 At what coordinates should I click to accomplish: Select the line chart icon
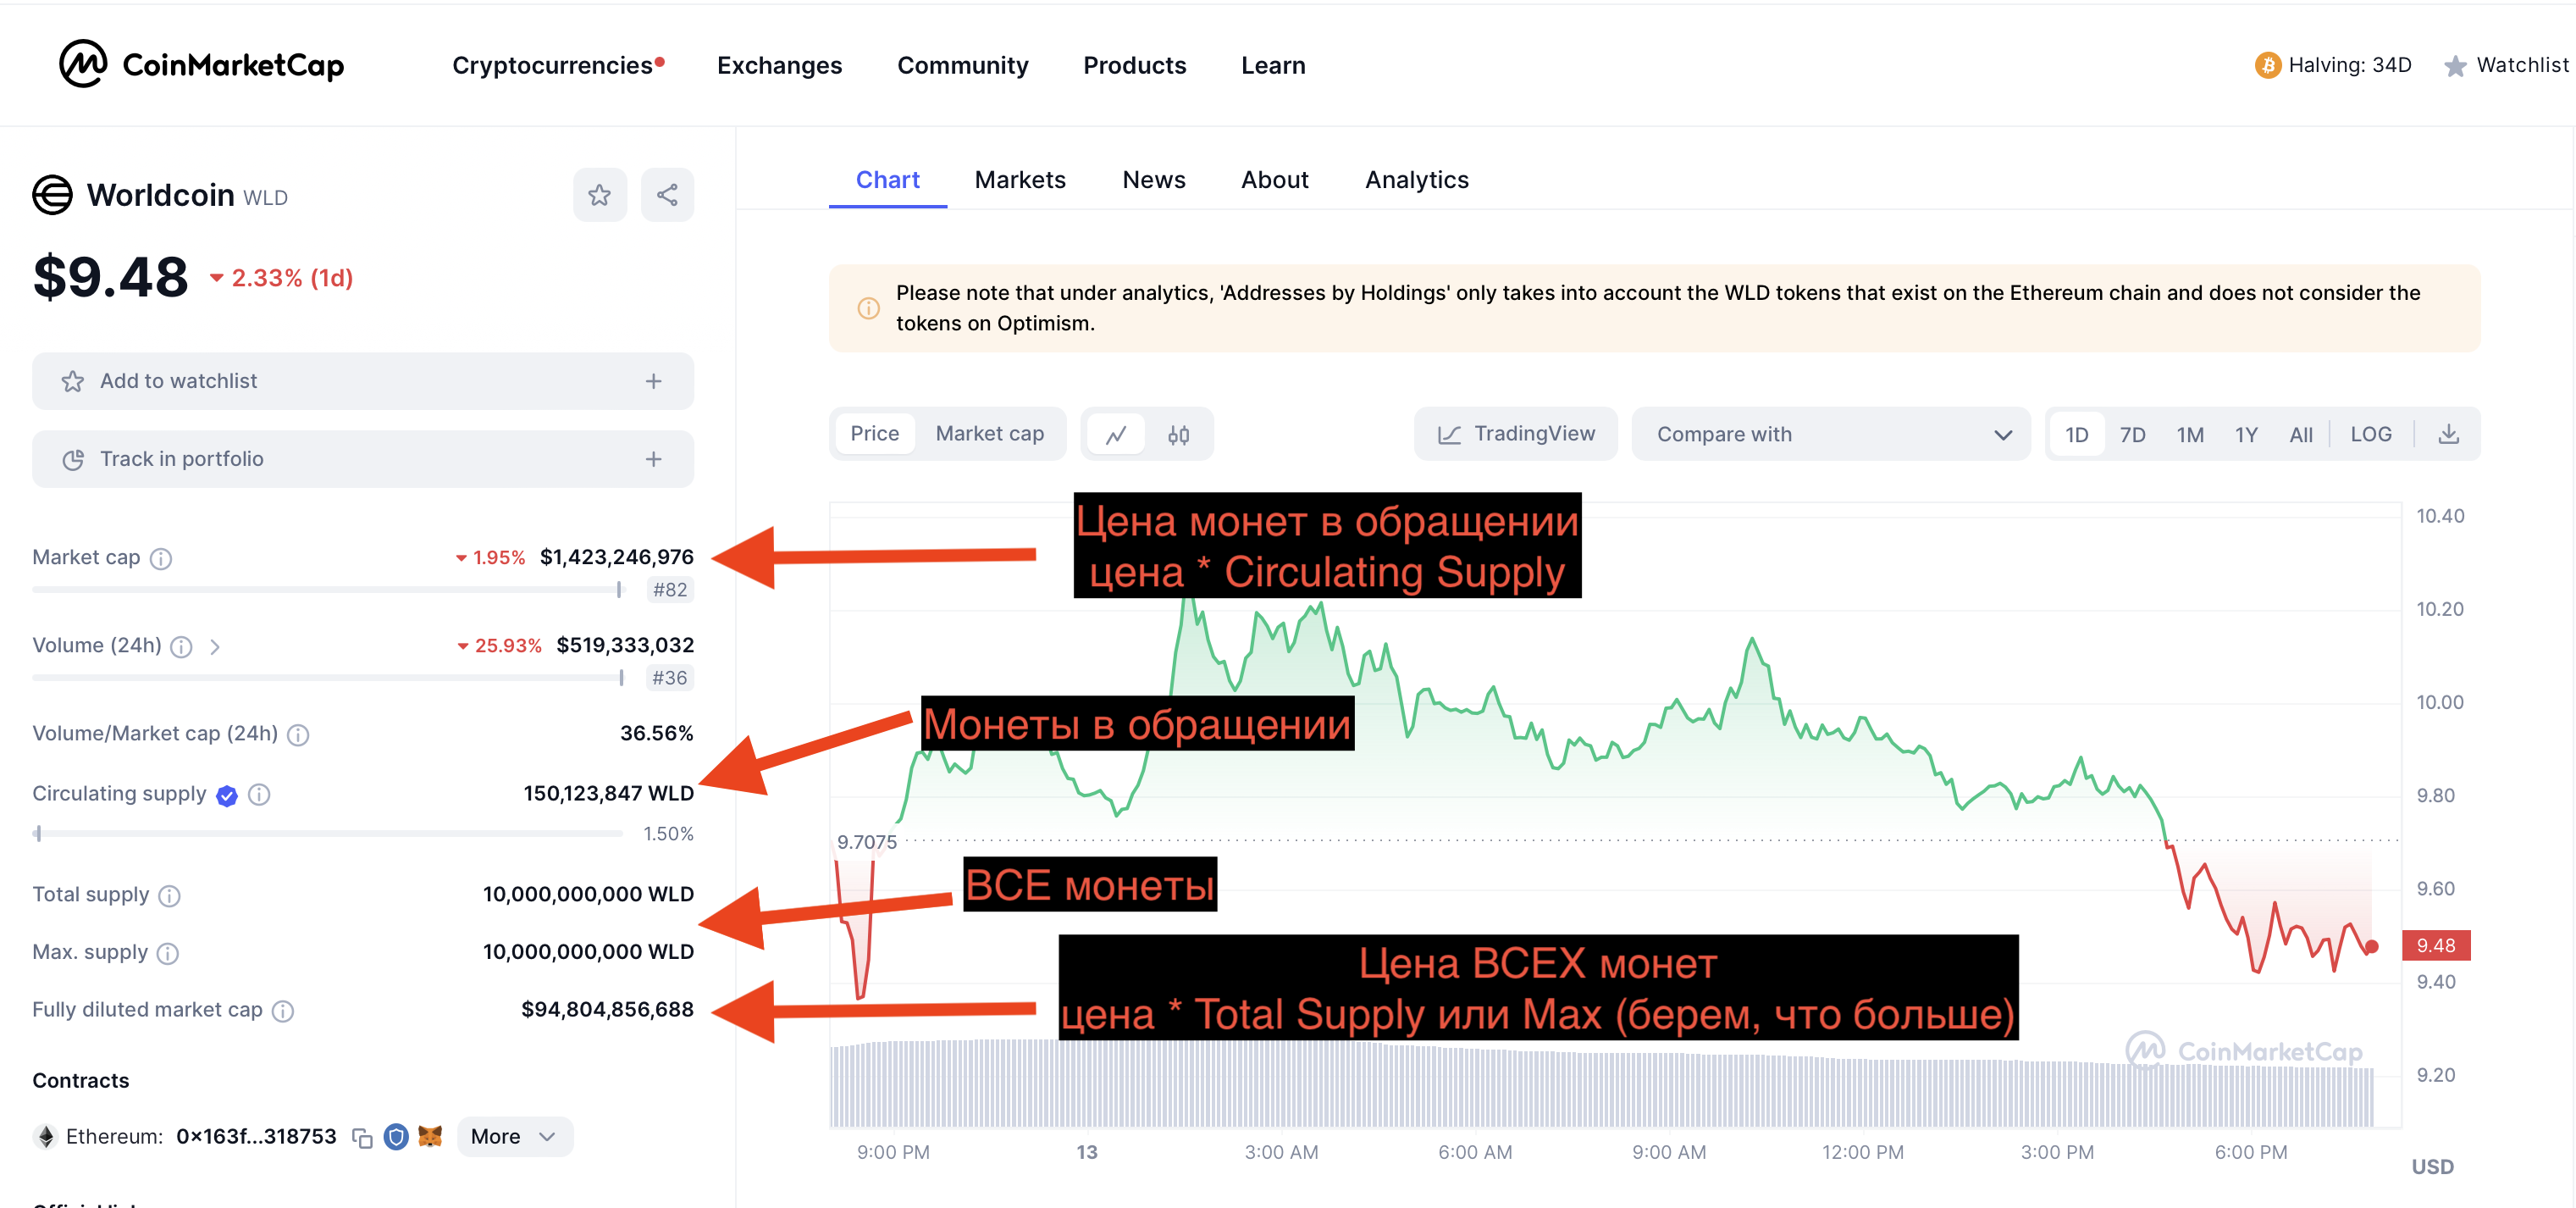coord(1116,434)
